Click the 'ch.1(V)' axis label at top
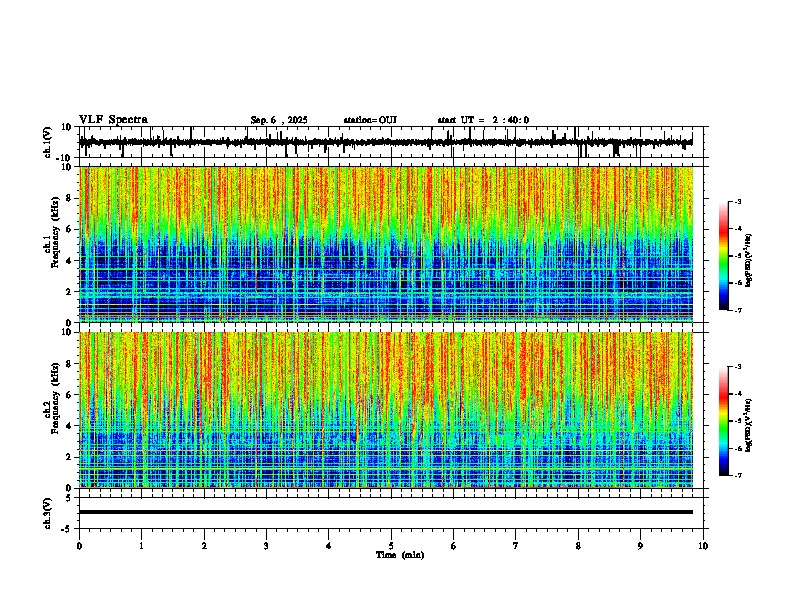 coord(48,142)
